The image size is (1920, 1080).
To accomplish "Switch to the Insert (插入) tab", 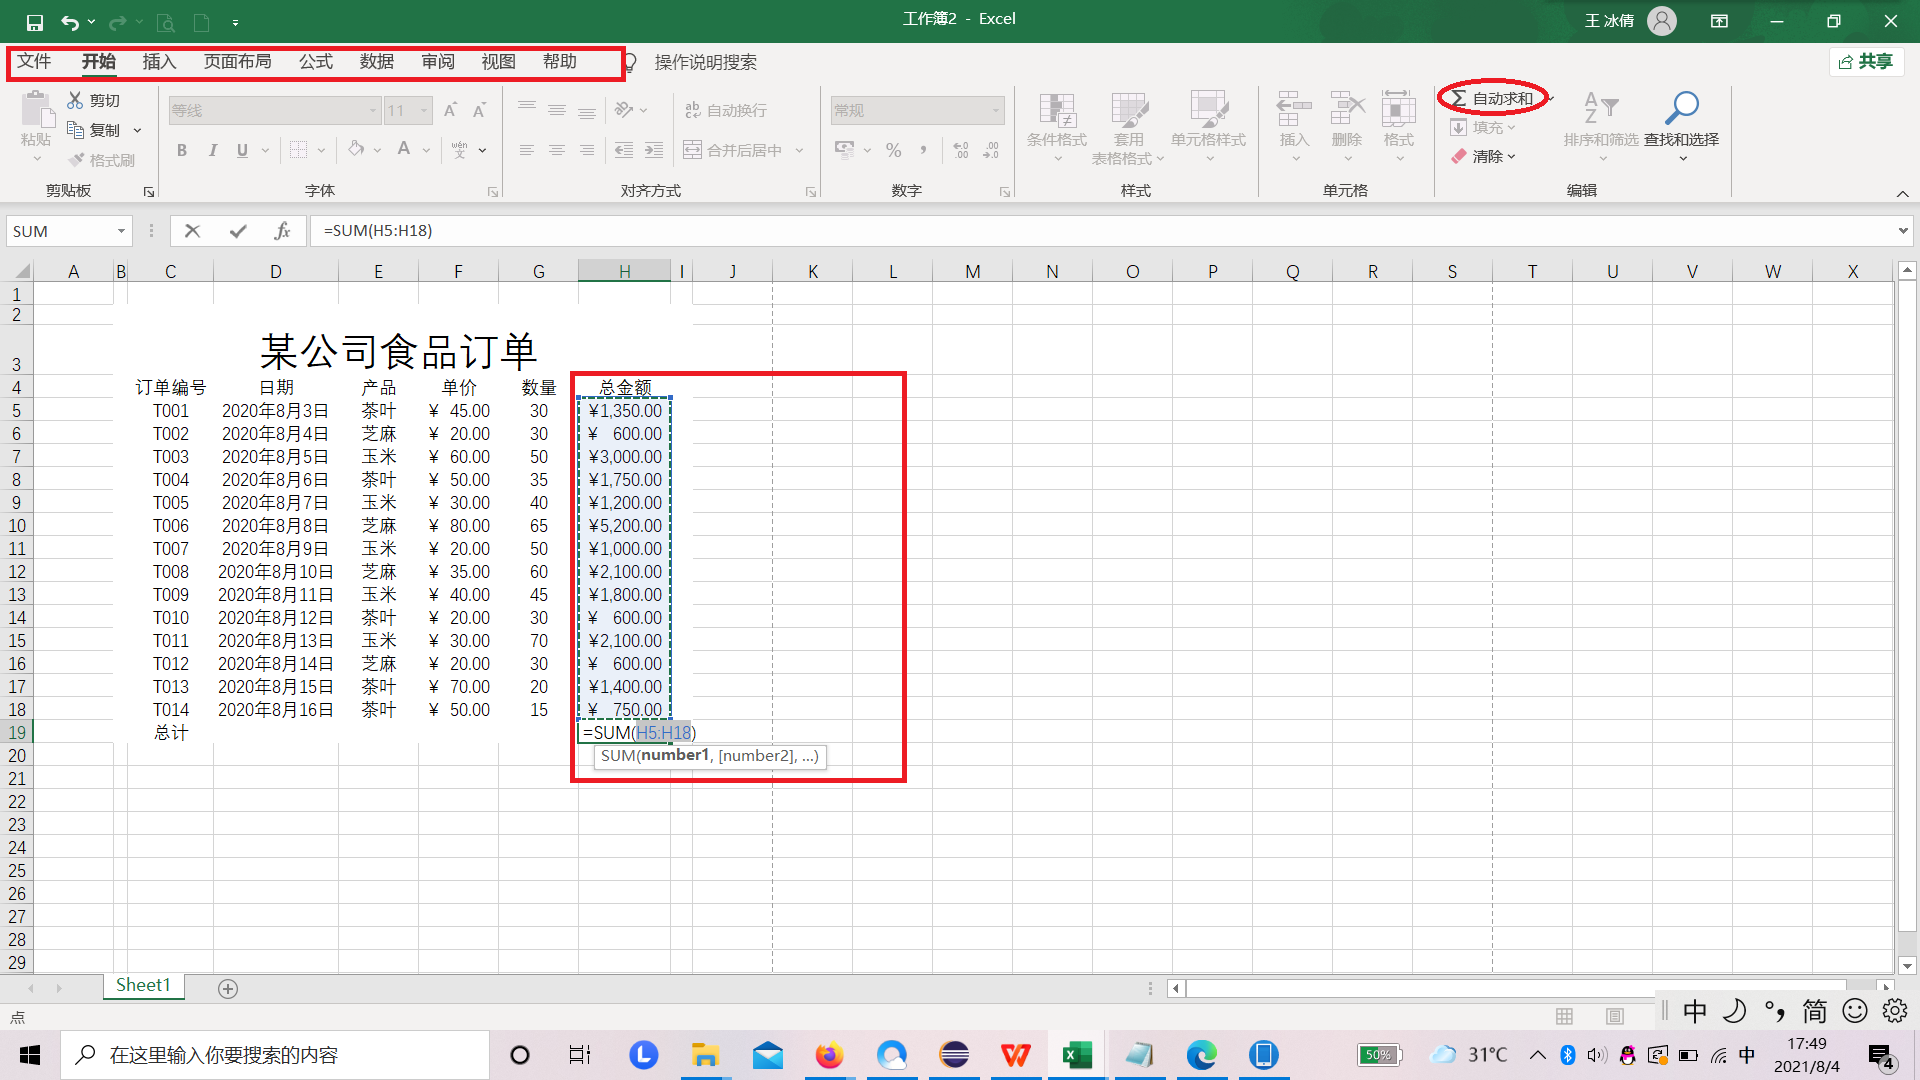I will [159, 62].
